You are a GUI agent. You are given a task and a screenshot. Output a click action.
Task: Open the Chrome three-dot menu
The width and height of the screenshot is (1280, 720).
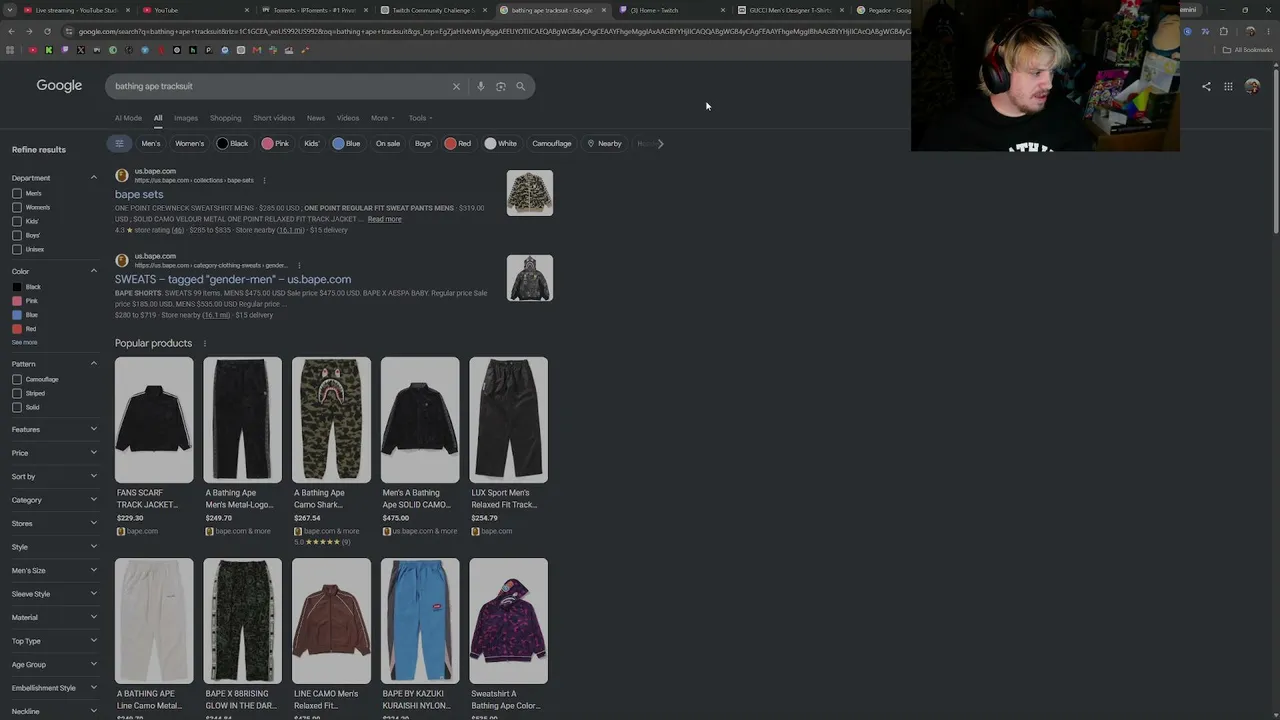coord(1268,31)
